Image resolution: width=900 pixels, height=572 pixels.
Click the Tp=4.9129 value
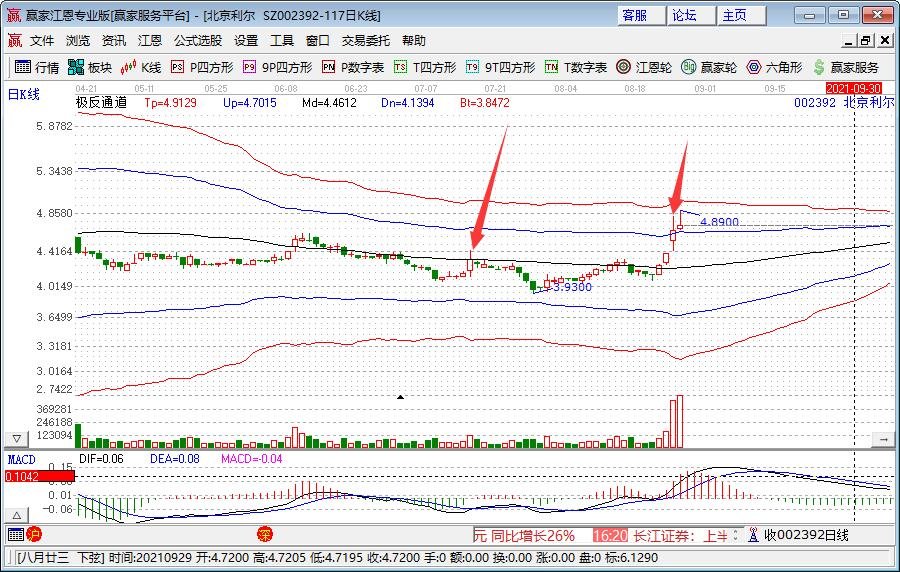coord(170,103)
